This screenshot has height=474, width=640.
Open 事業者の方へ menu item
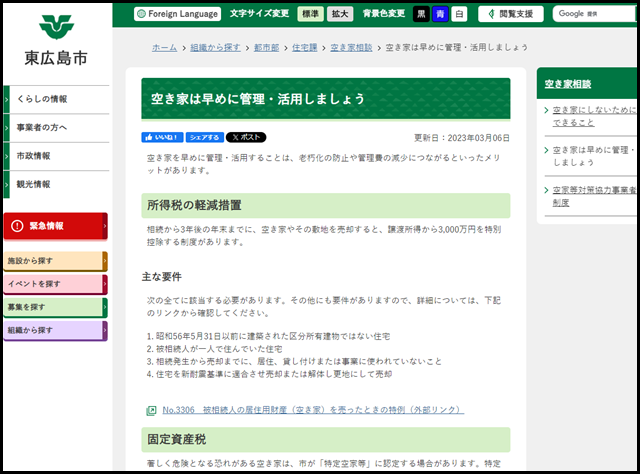pyautogui.click(x=56, y=128)
